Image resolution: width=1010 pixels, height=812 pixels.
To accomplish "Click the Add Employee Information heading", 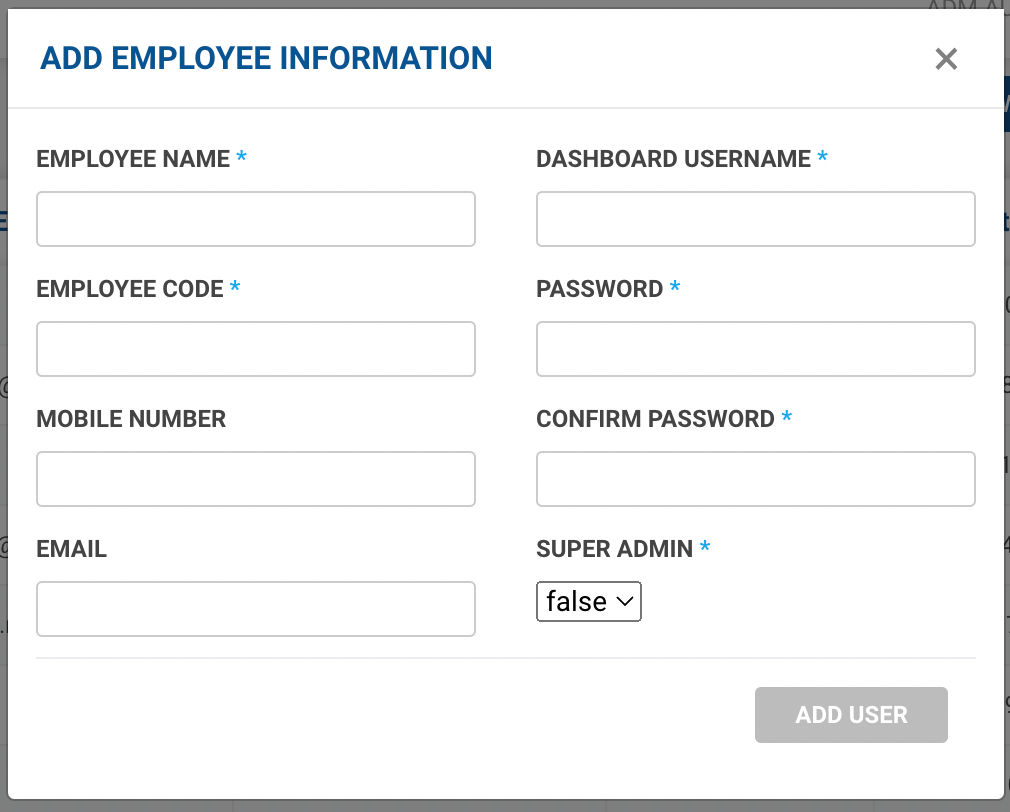I will coord(266,58).
